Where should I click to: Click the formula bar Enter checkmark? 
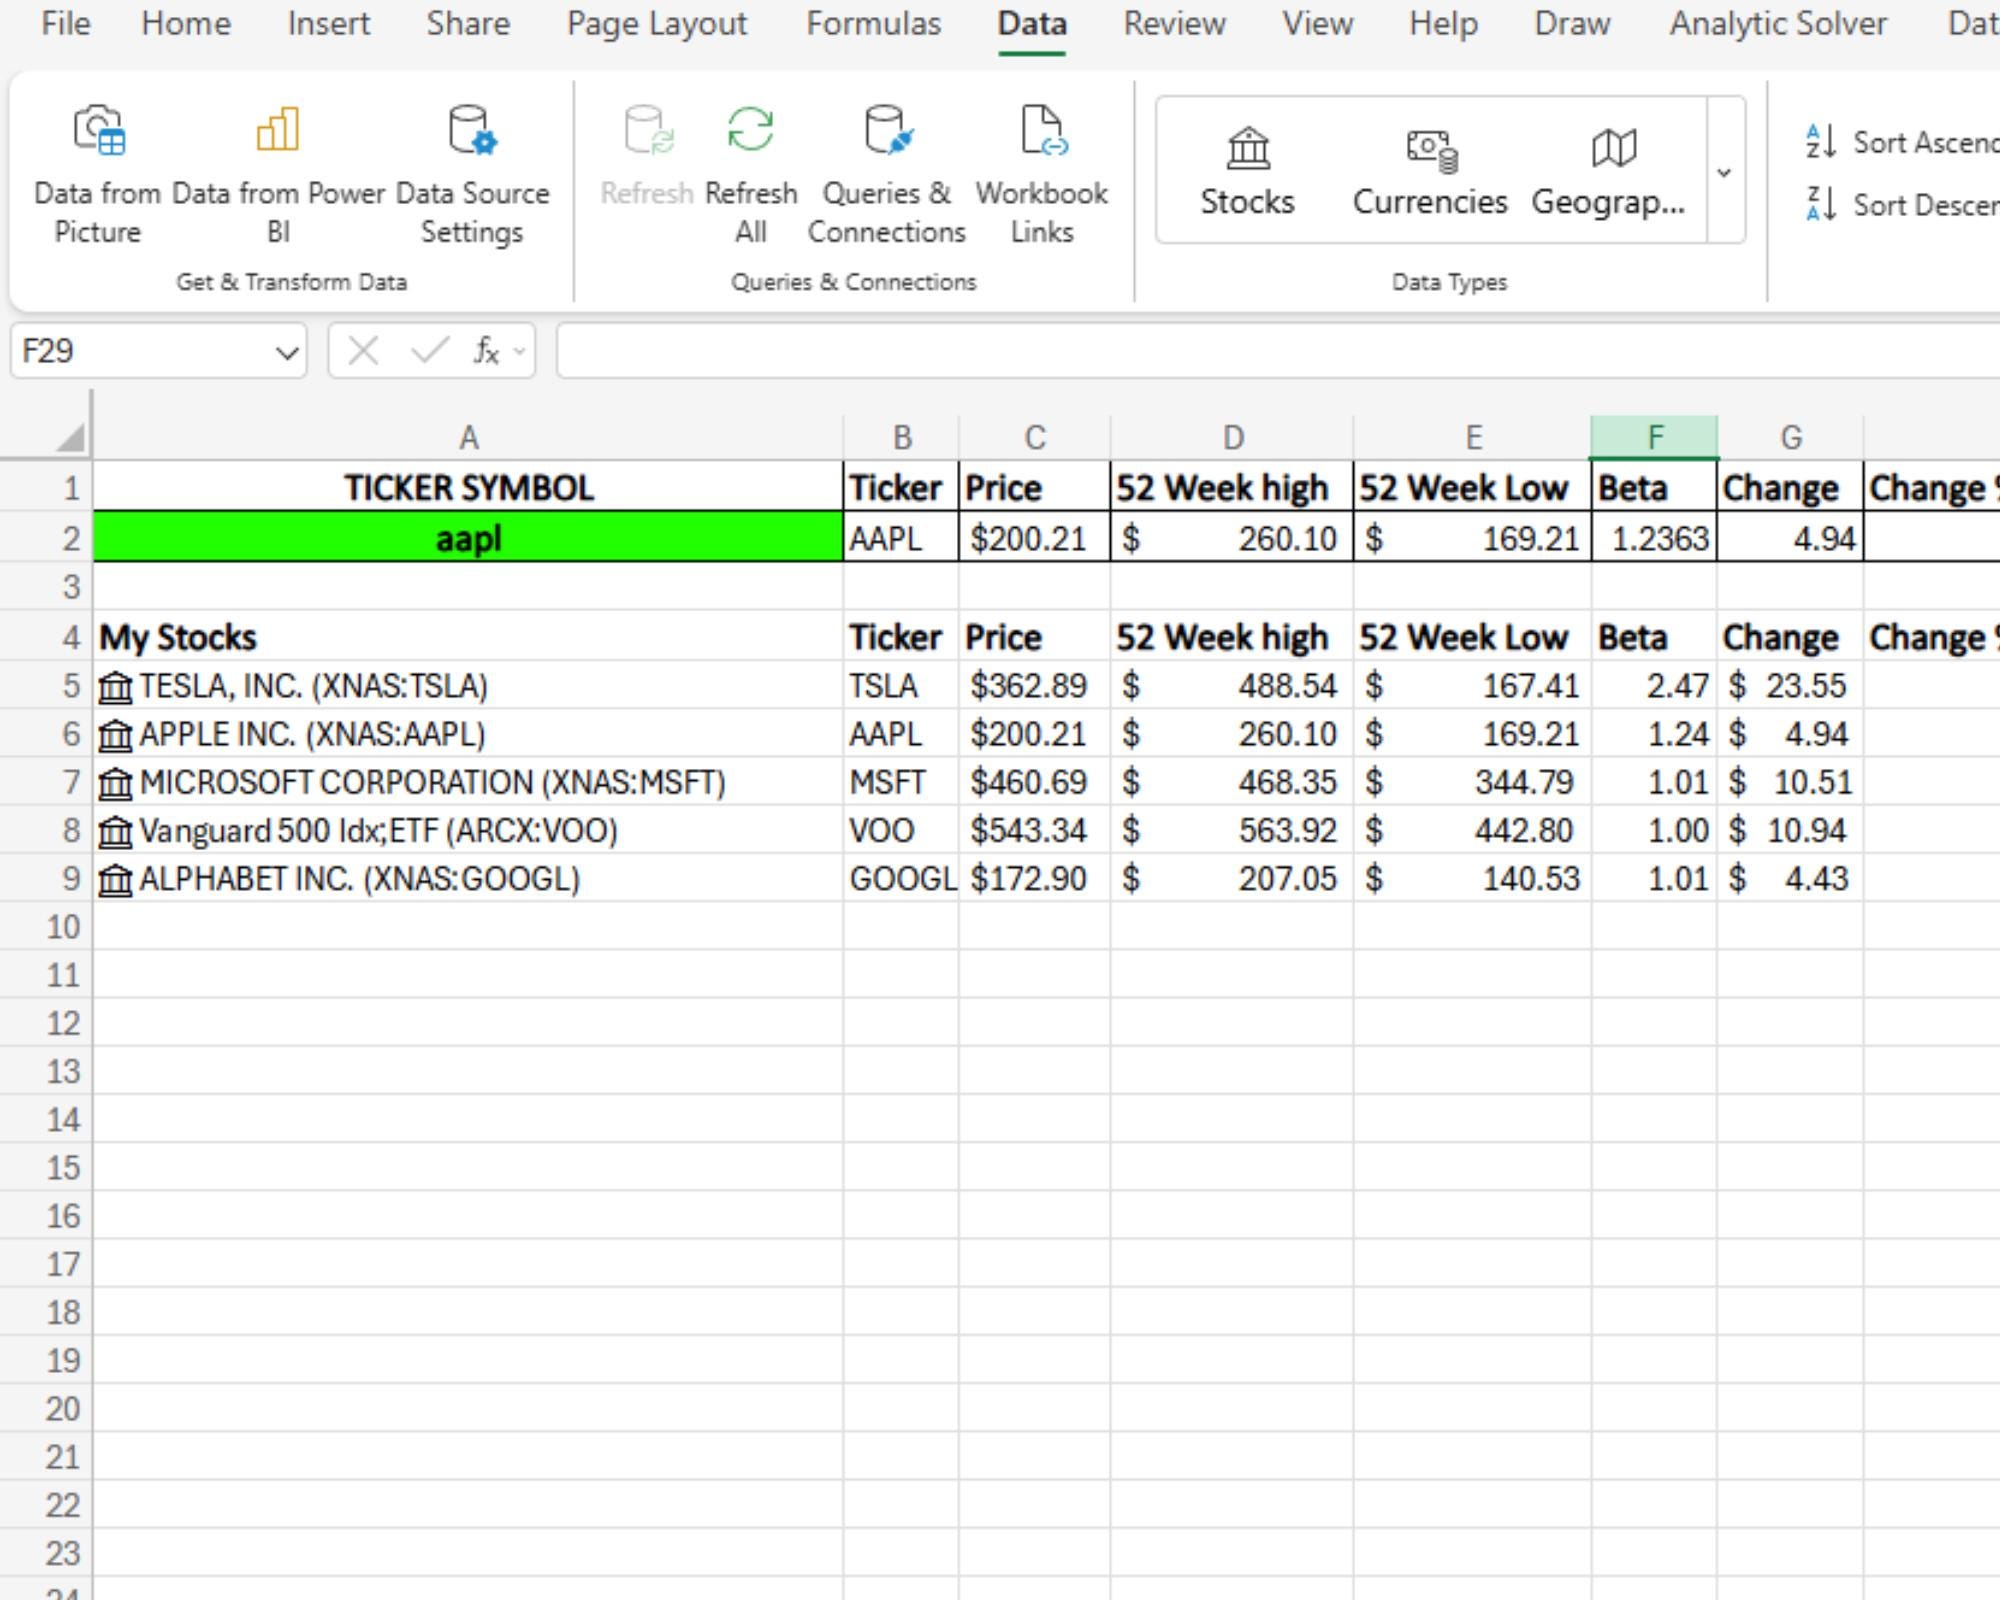(428, 351)
